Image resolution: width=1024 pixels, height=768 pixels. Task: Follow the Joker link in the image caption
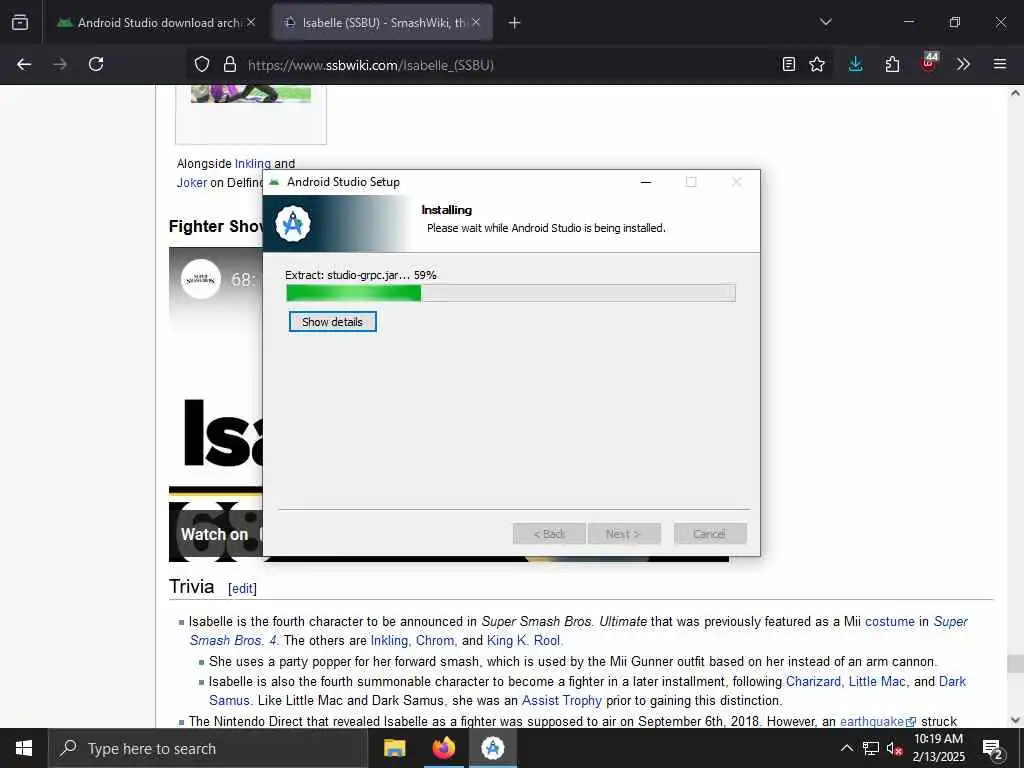191,182
